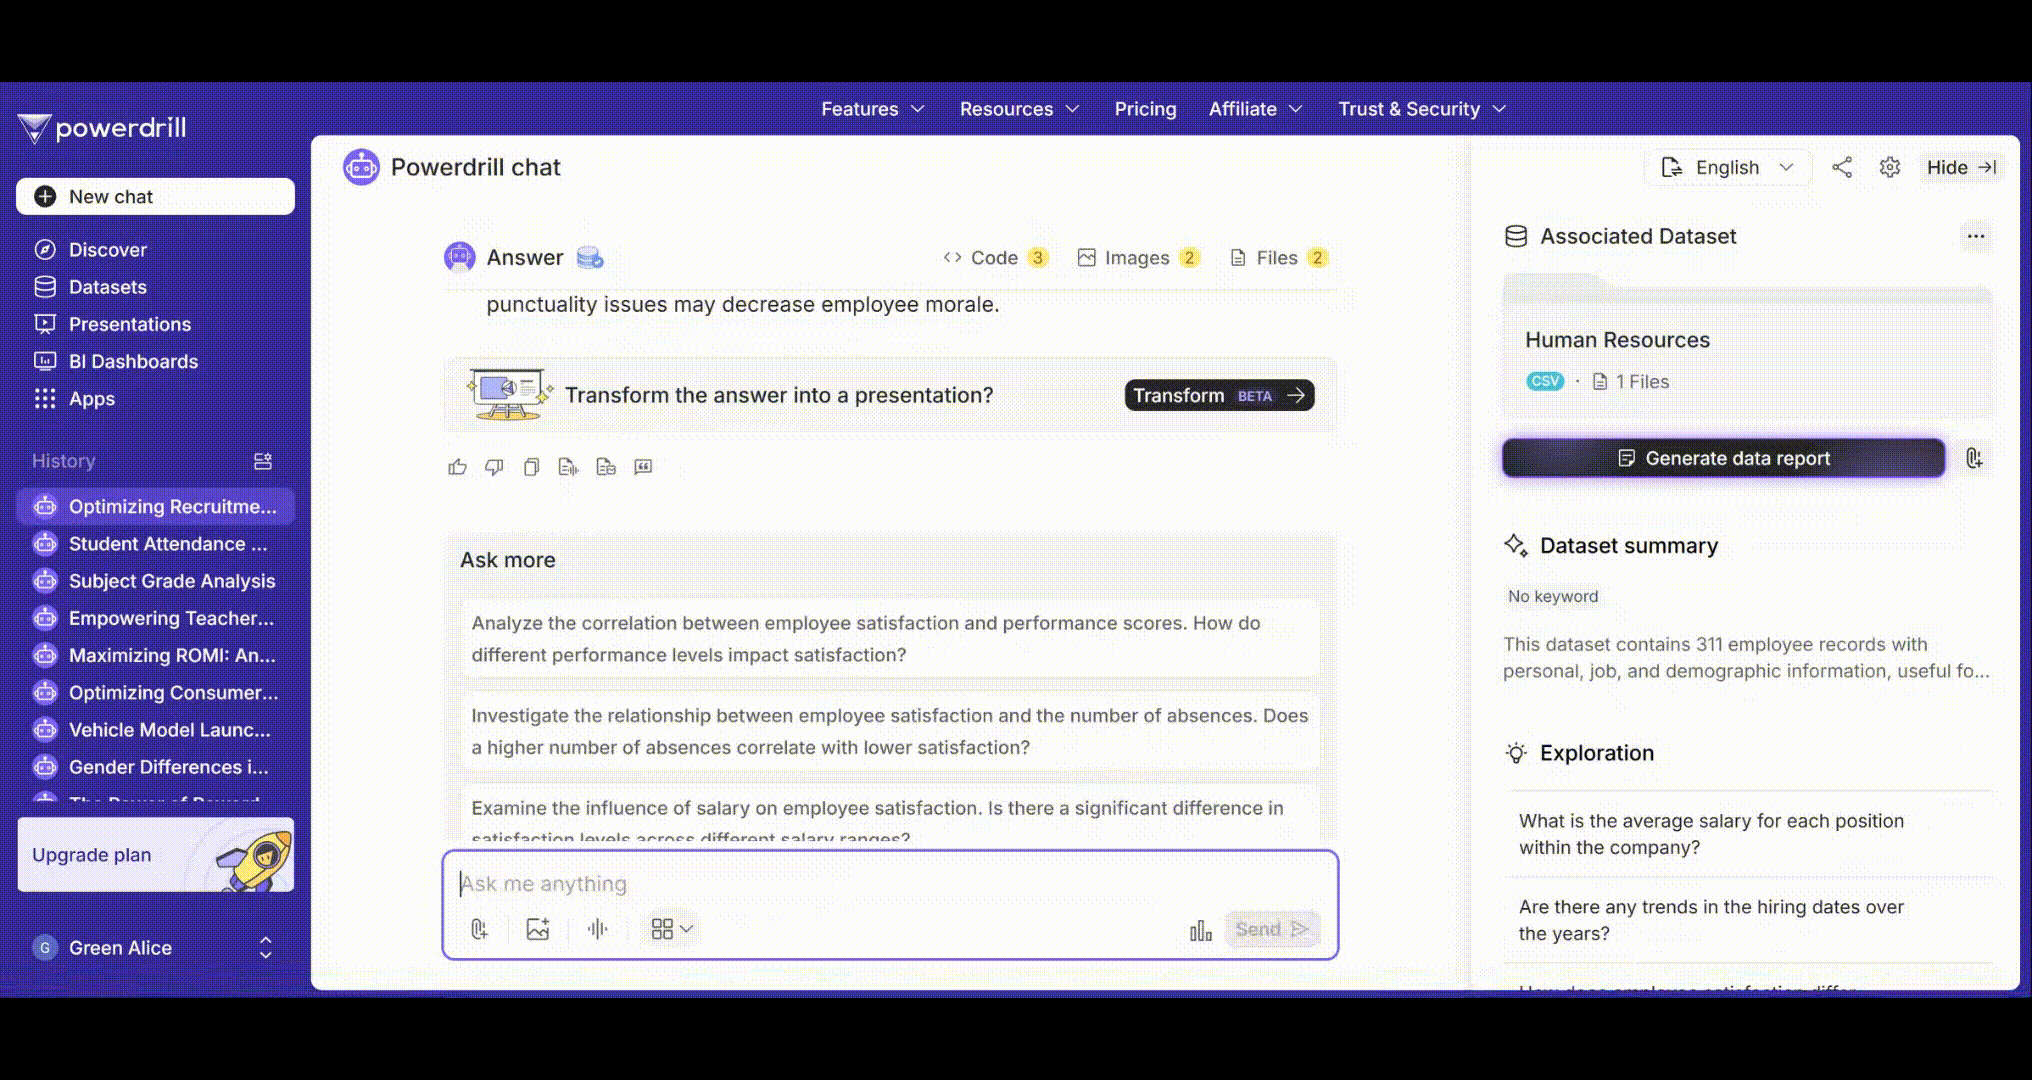
Task: Click the 1 Files label on dataset card
Action: [x=1631, y=382]
